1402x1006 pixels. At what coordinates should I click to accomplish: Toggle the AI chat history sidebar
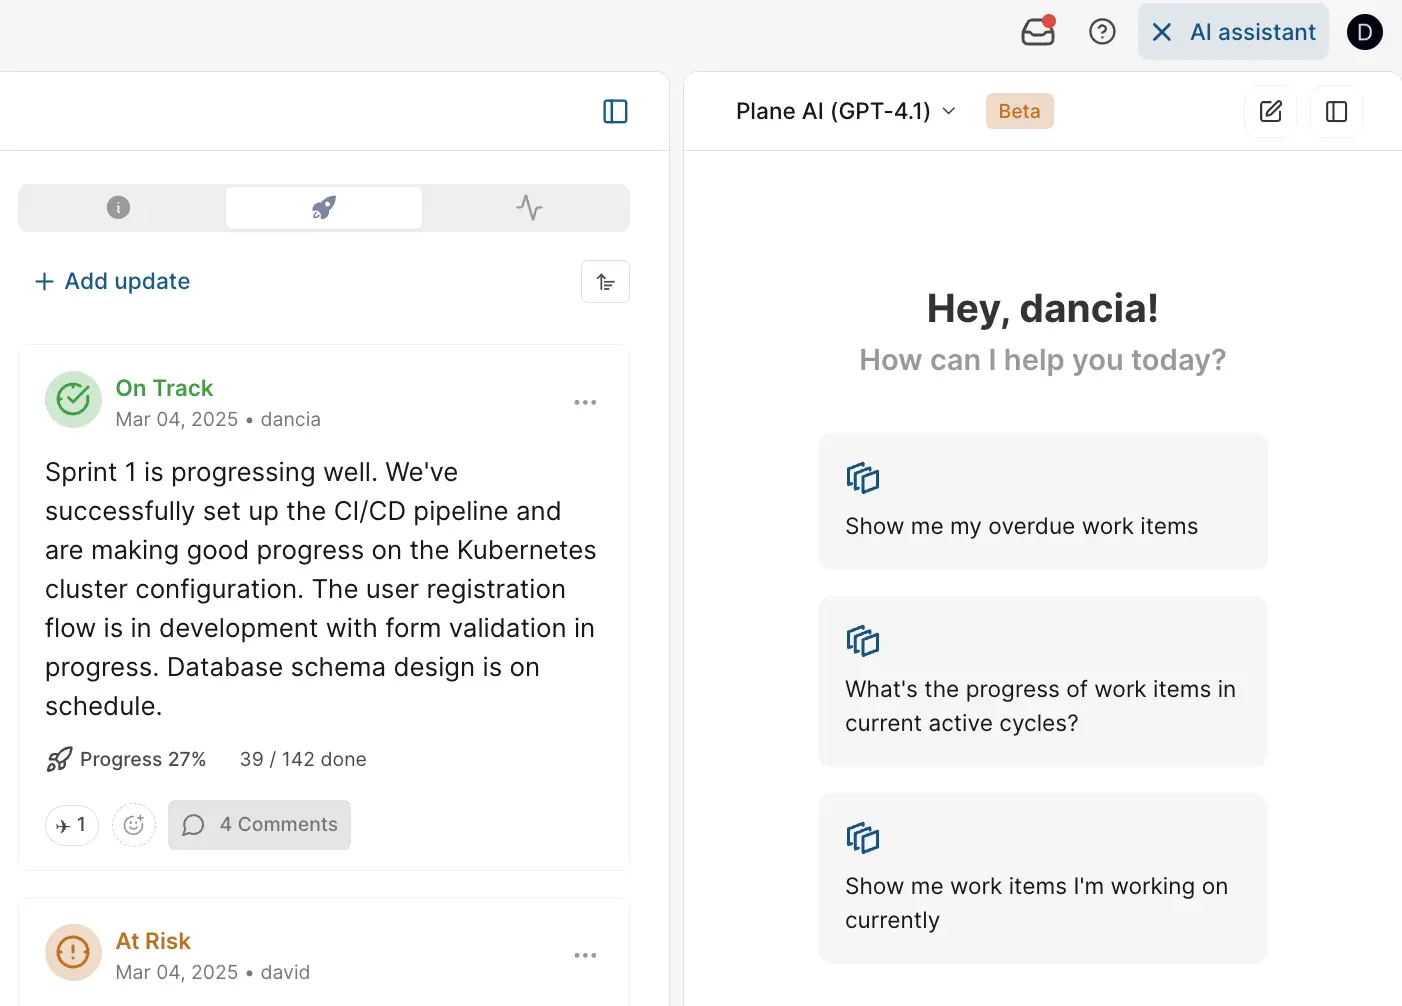coord(1336,111)
